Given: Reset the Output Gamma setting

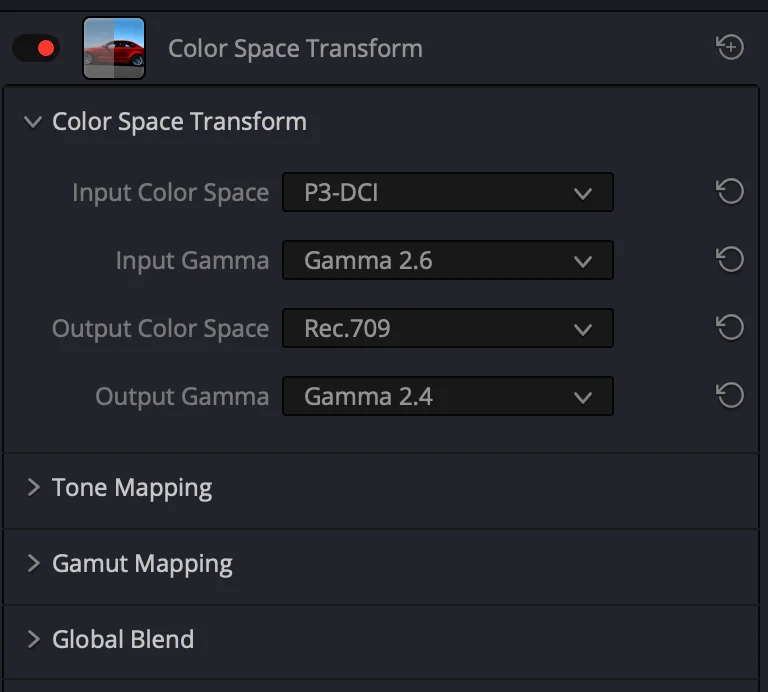Looking at the screenshot, I should click(730, 395).
